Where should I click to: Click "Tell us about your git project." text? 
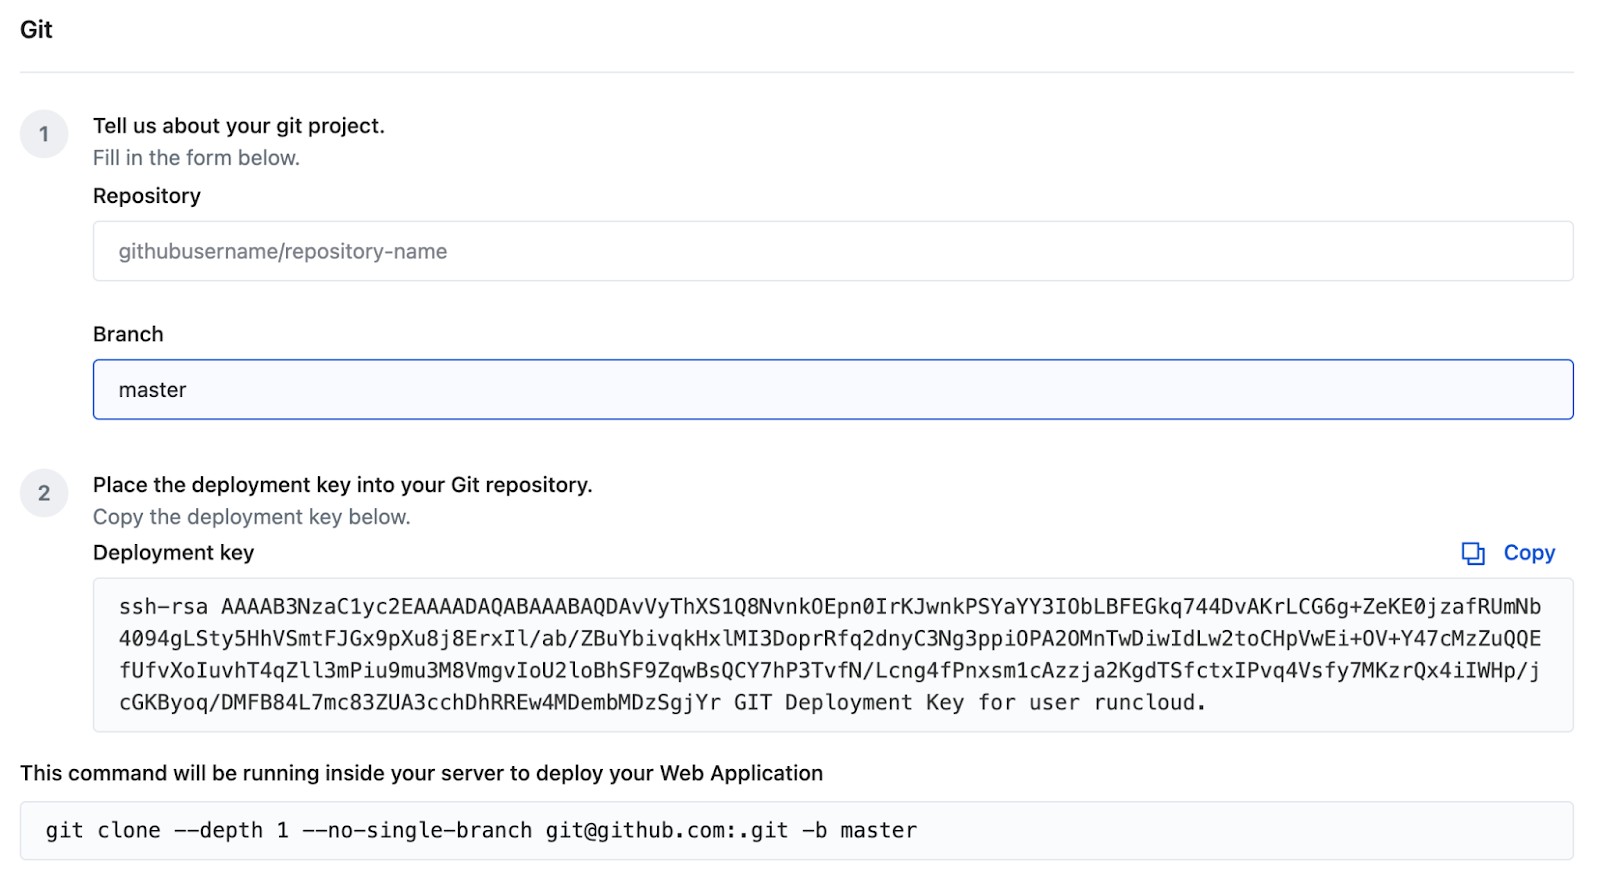[239, 126]
